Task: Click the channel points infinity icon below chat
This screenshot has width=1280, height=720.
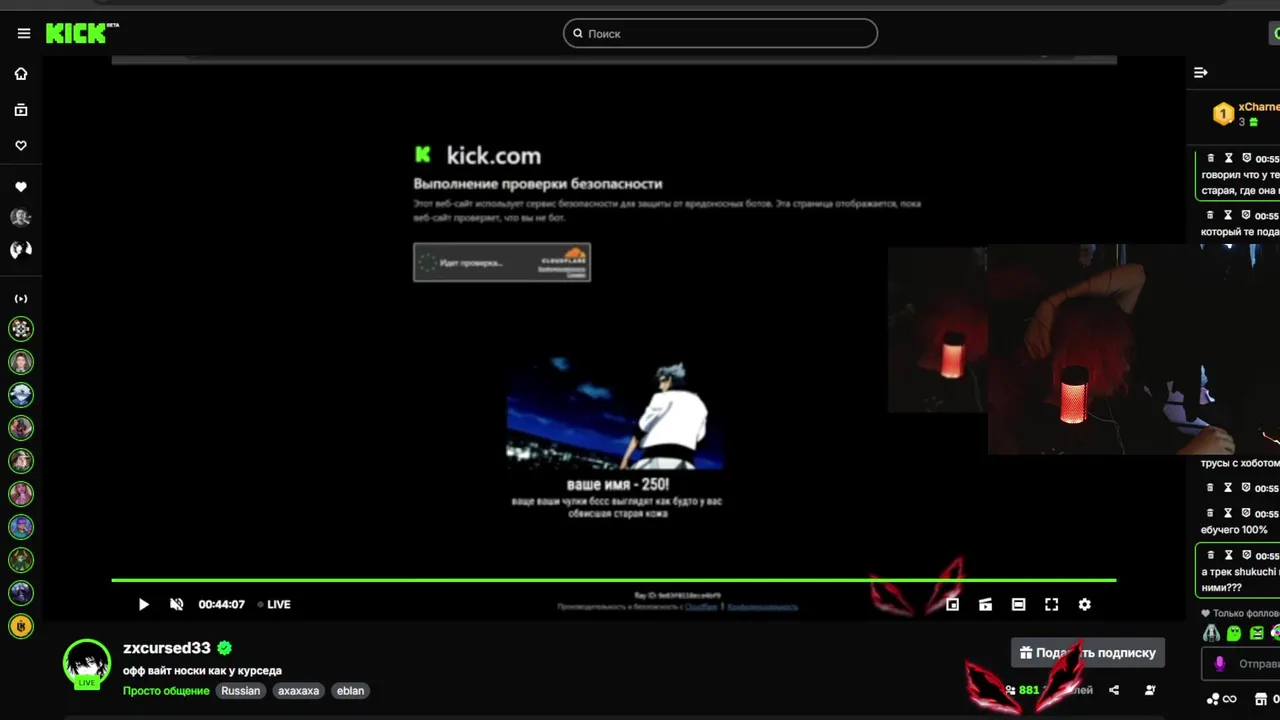Action: tap(1220, 699)
